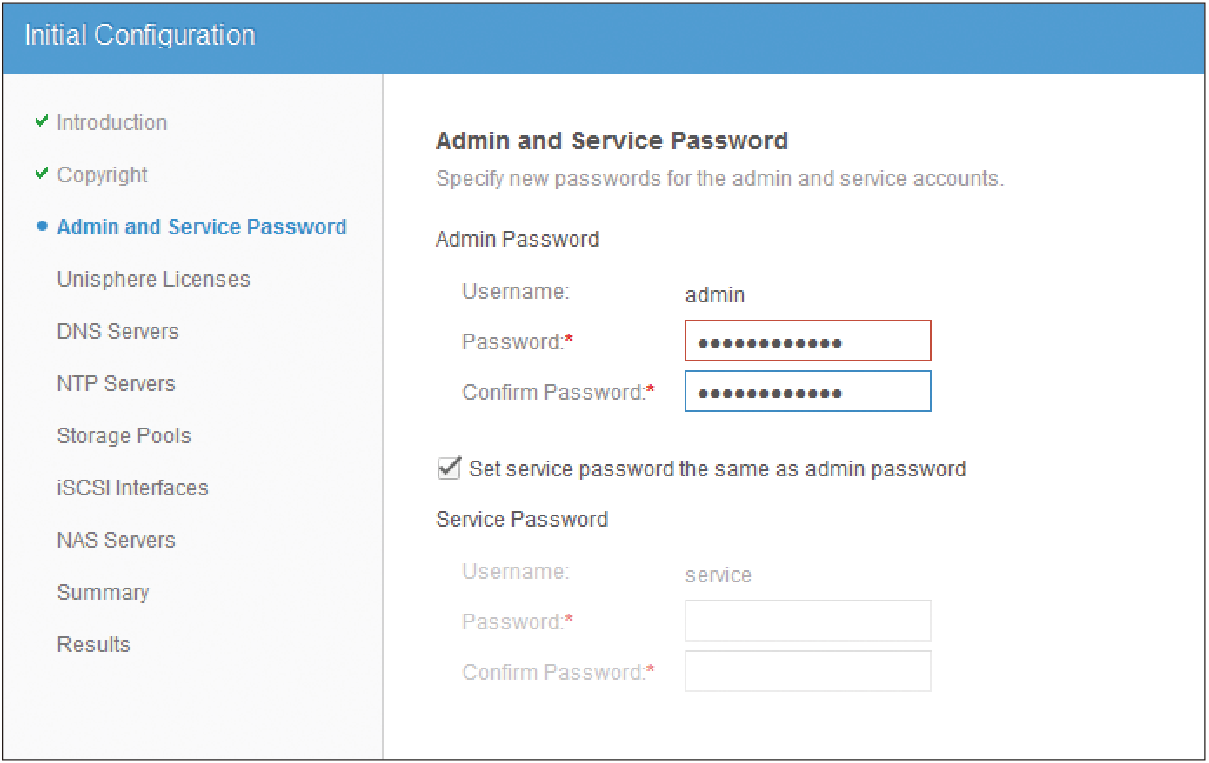Open the Introduction step
This screenshot has height=763, width=1209.
[112, 123]
